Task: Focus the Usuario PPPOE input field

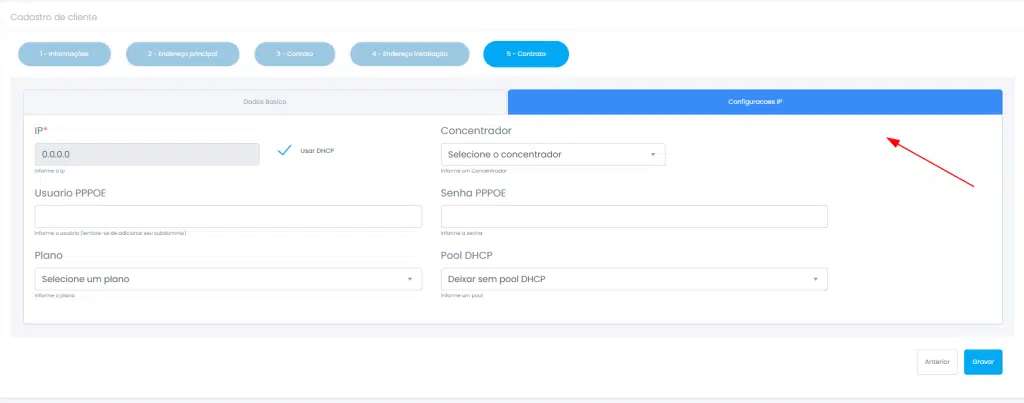Action: coord(228,217)
